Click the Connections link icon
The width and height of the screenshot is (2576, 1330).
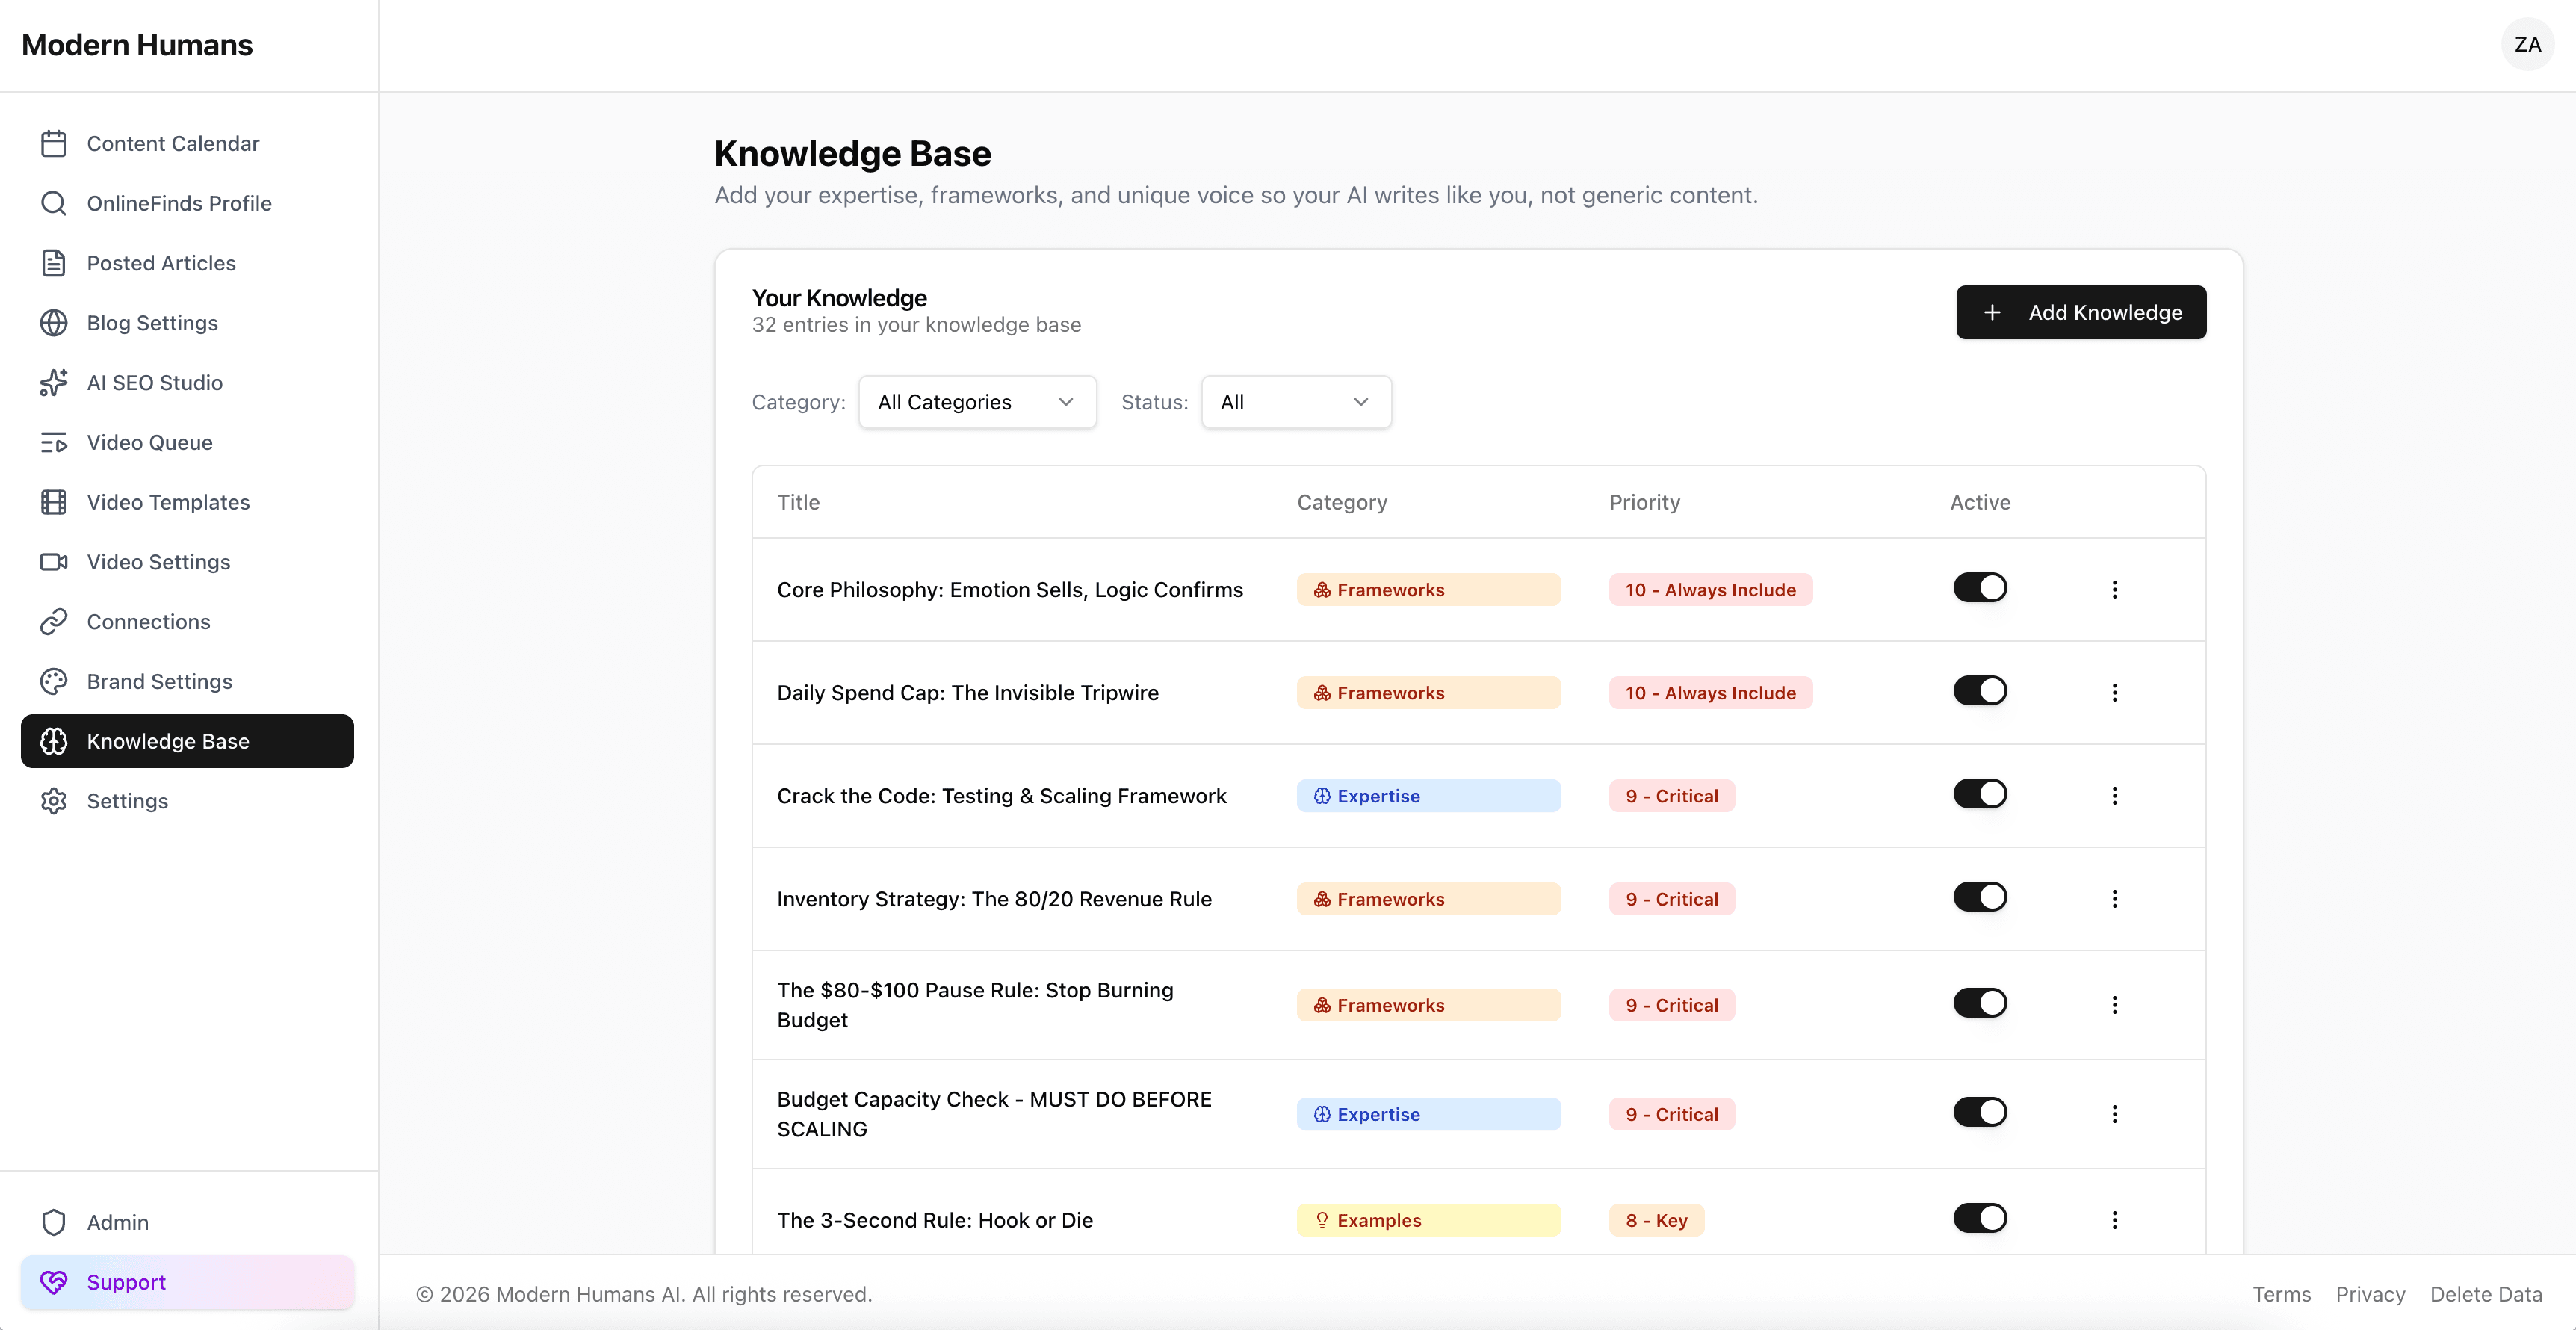[x=54, y=622]
